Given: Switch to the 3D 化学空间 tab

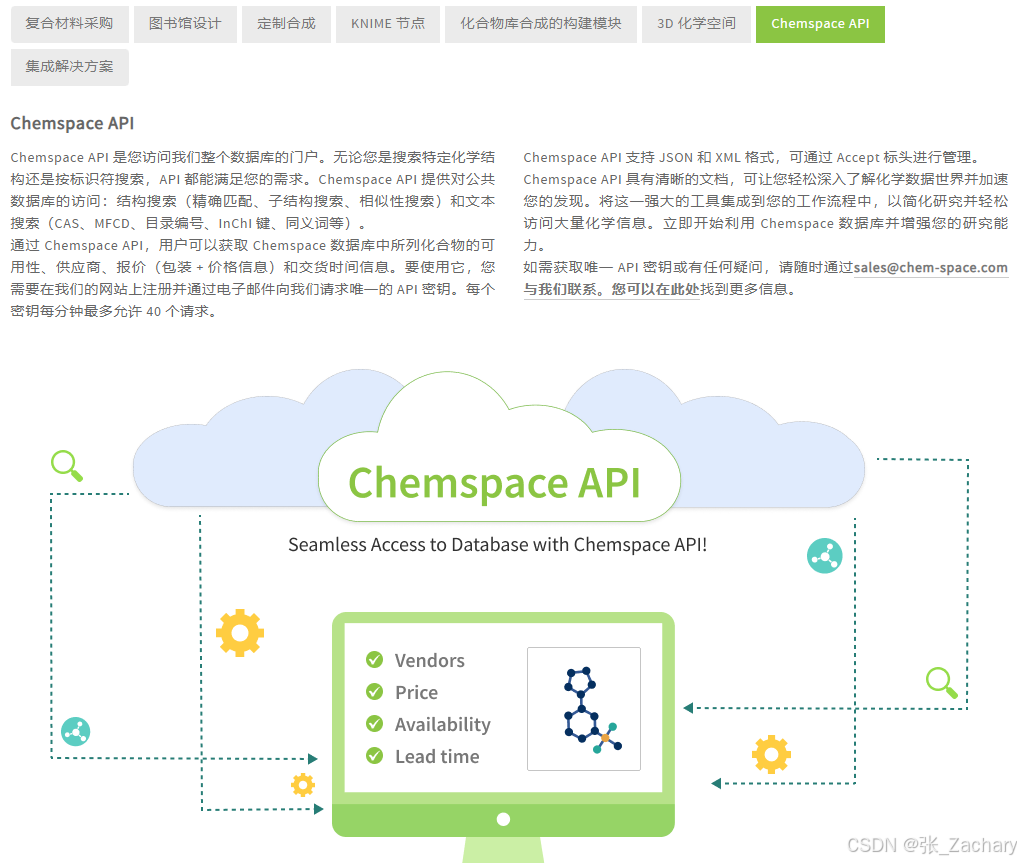Looking at the screenshot, I should [697, 24].
